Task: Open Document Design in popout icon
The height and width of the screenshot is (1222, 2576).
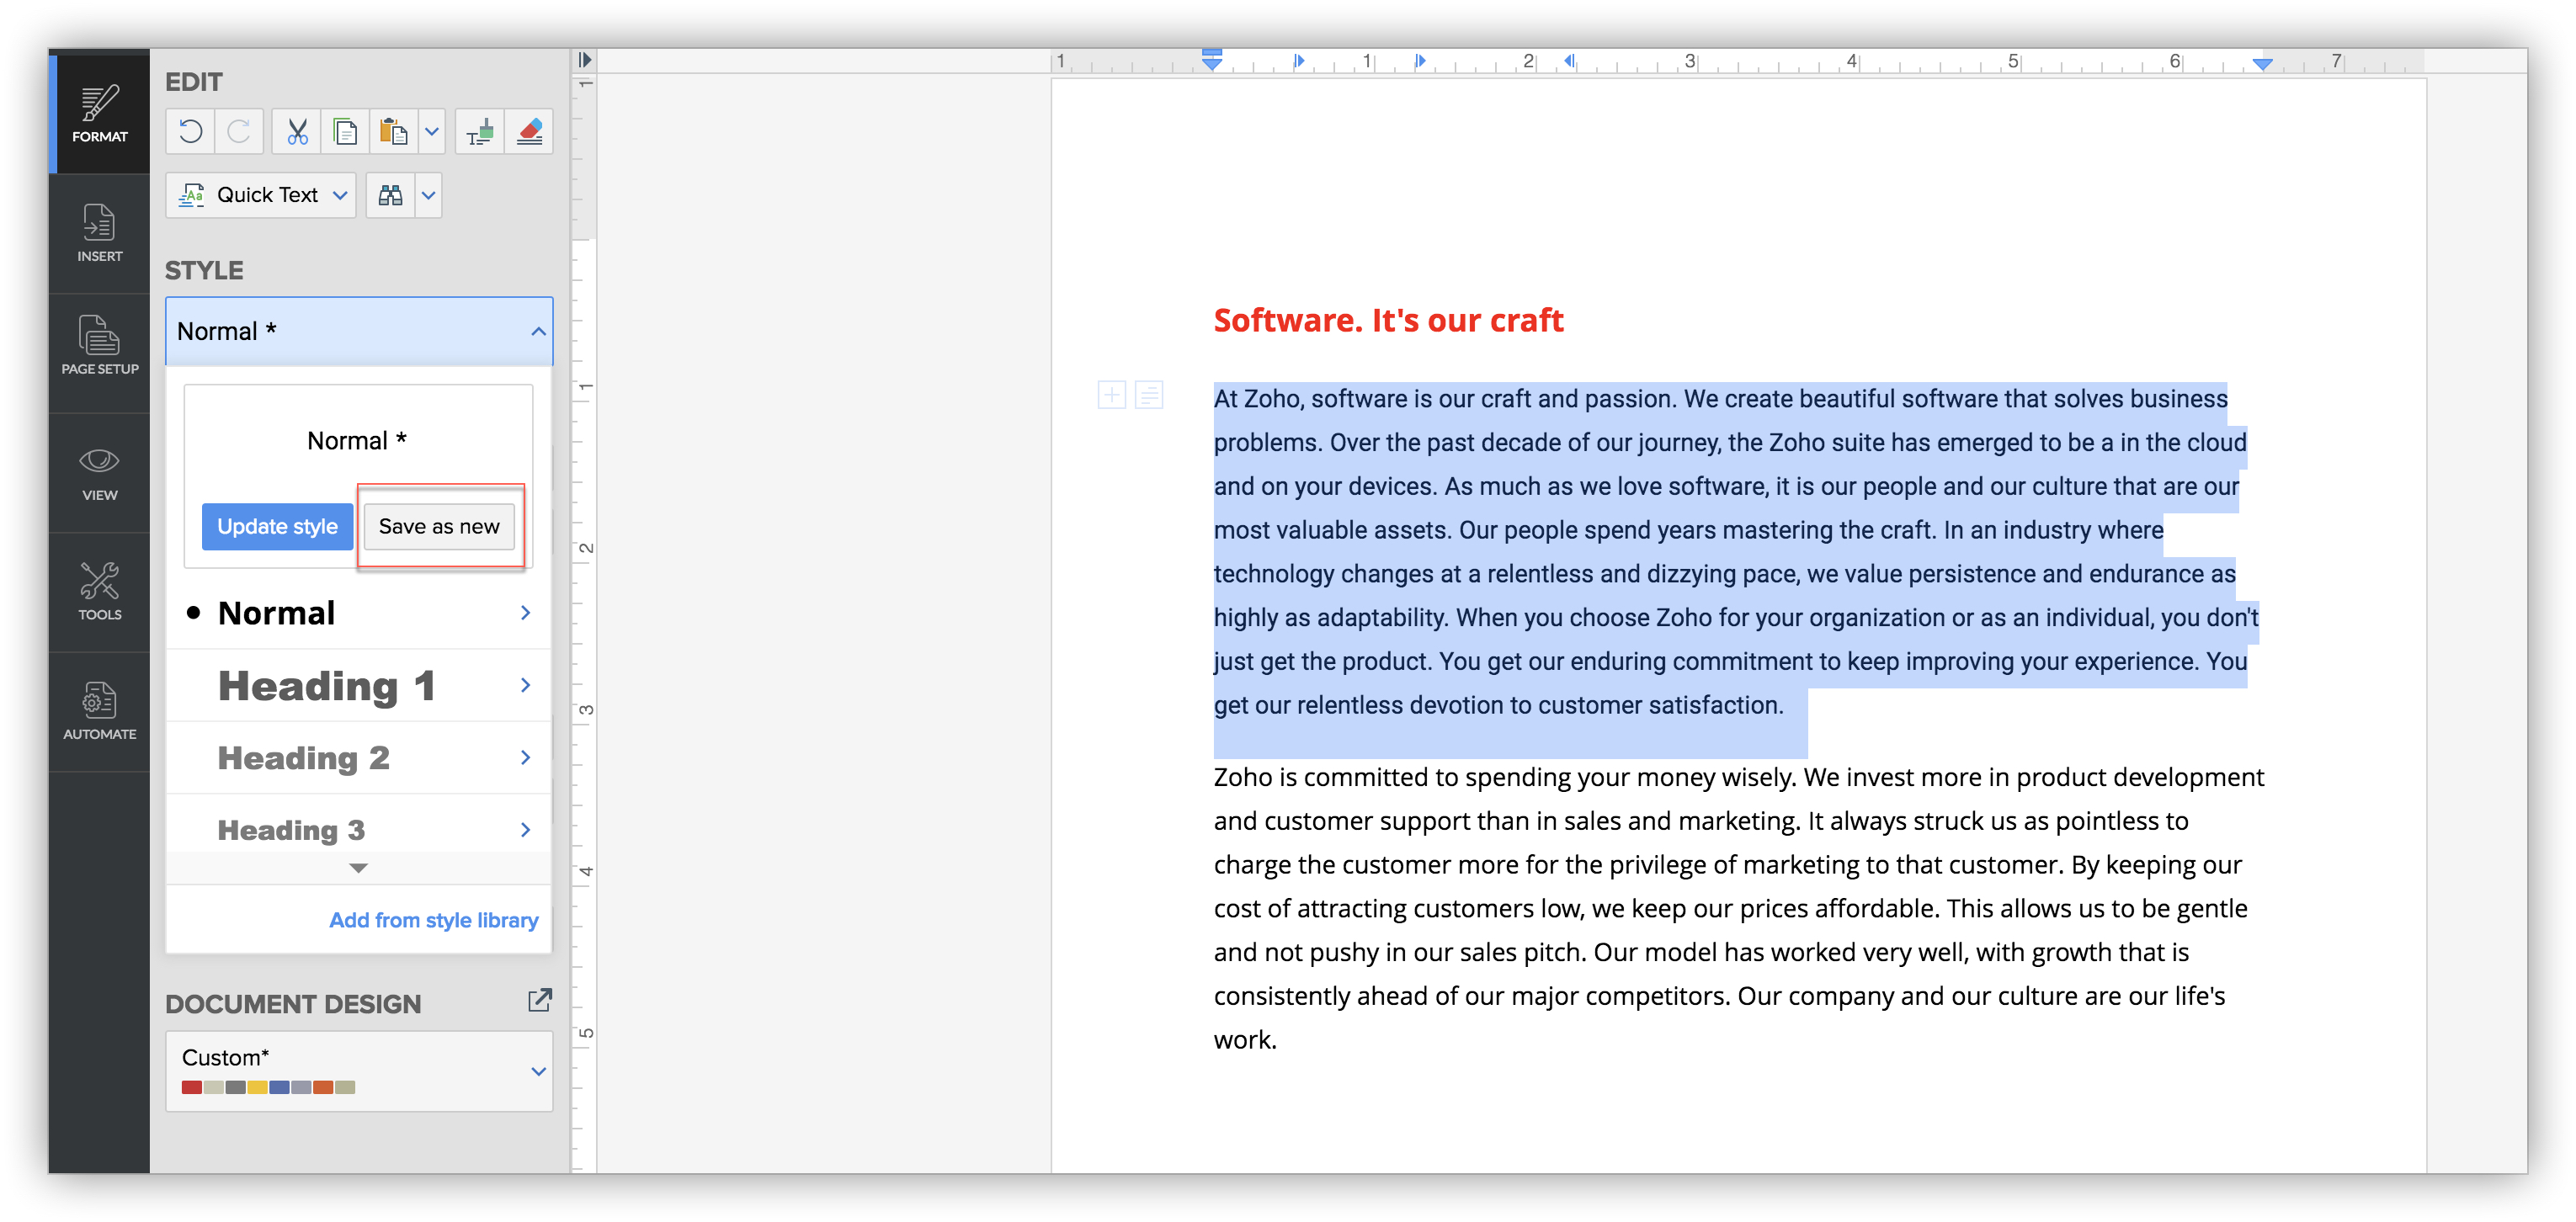Action: [x=539, y=1000]
